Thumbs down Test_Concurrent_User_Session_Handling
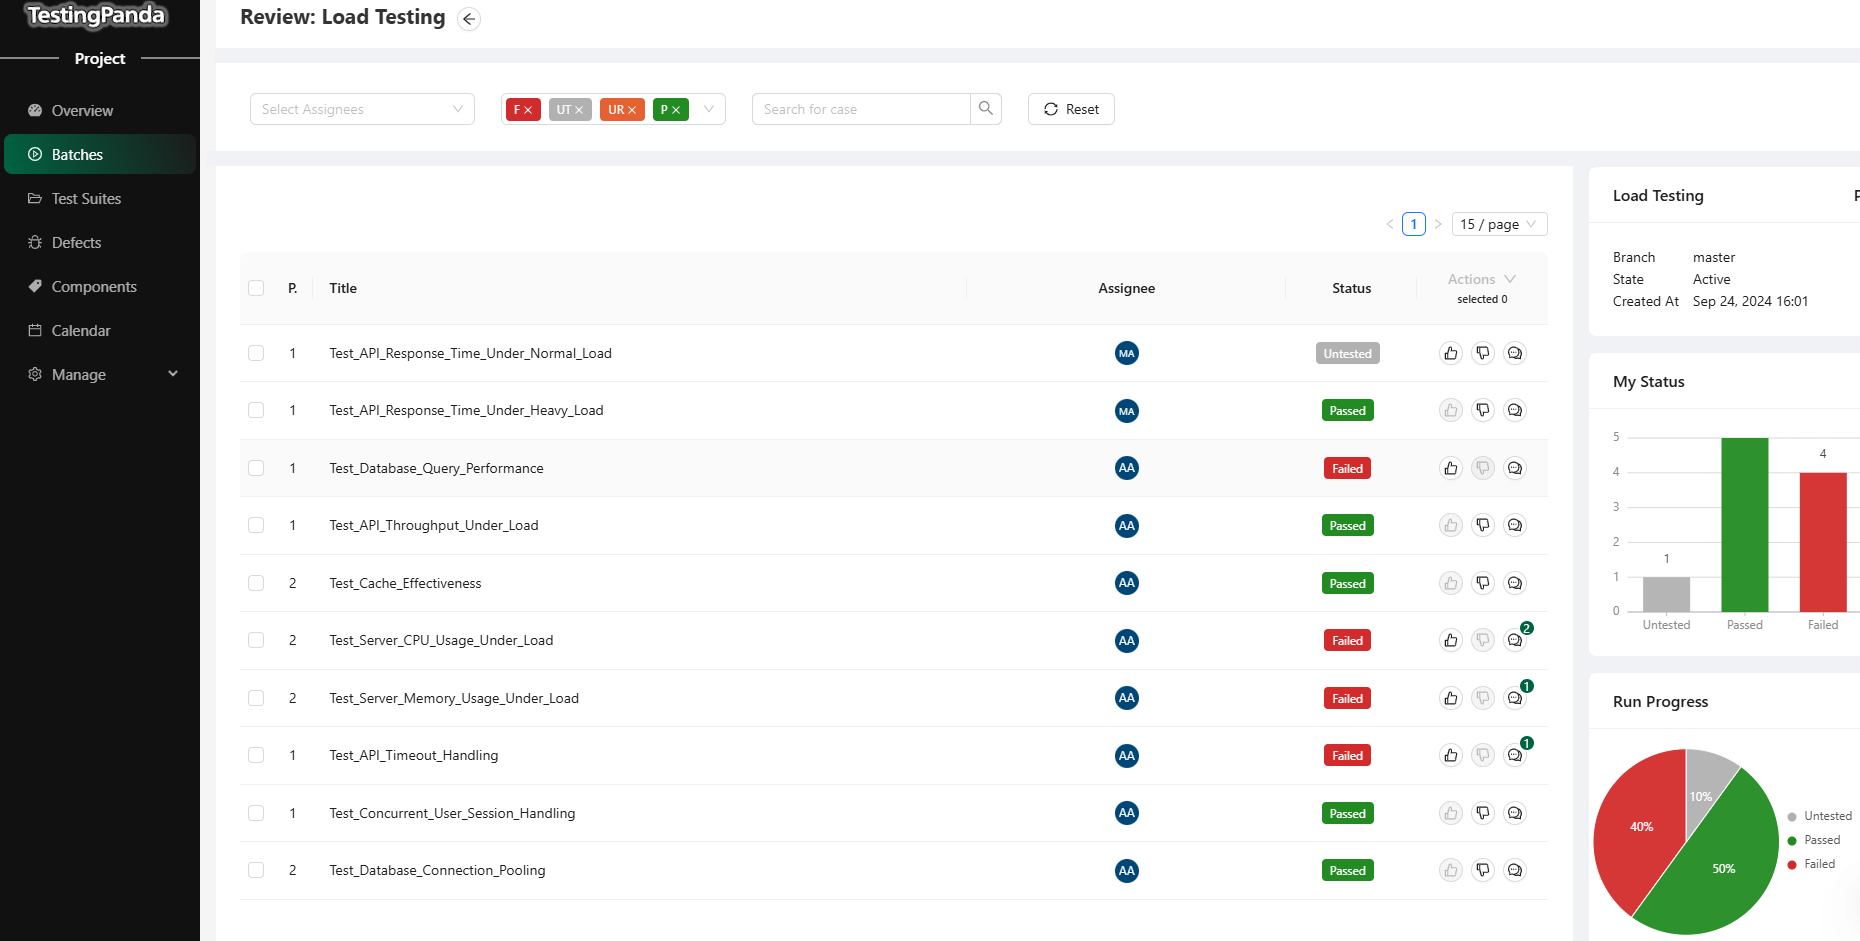This screenshot has height=941, width=1860. (1483, 813)
